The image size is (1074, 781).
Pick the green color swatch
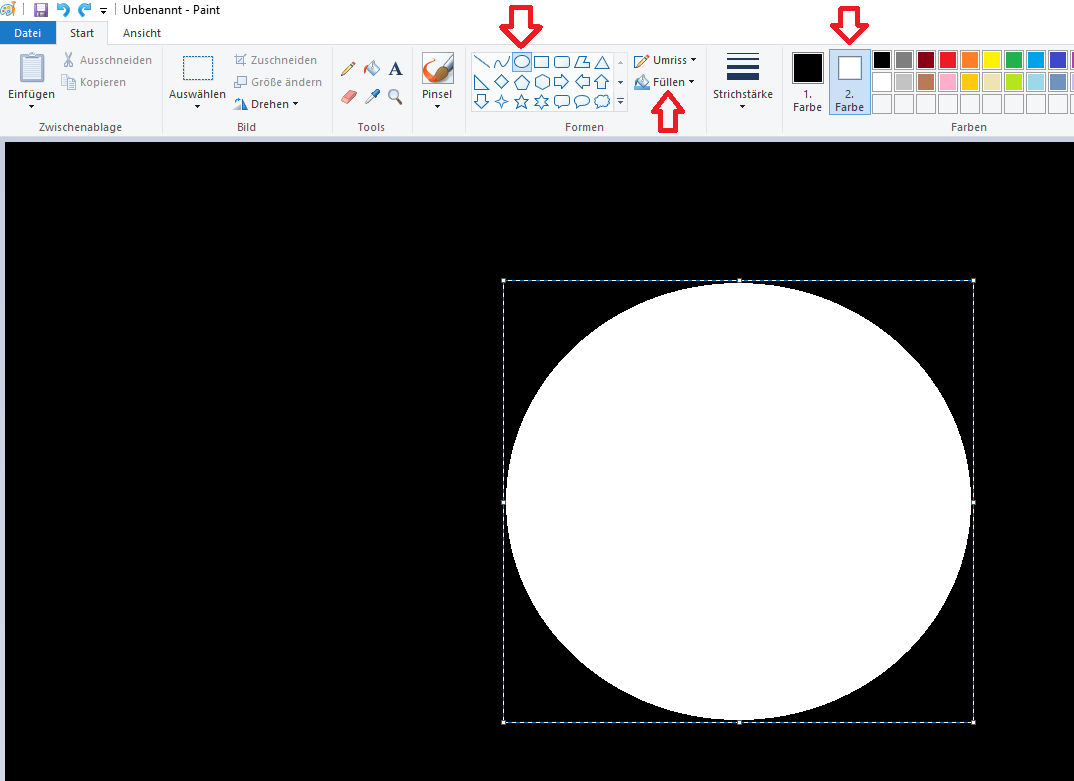point(1014,60)
